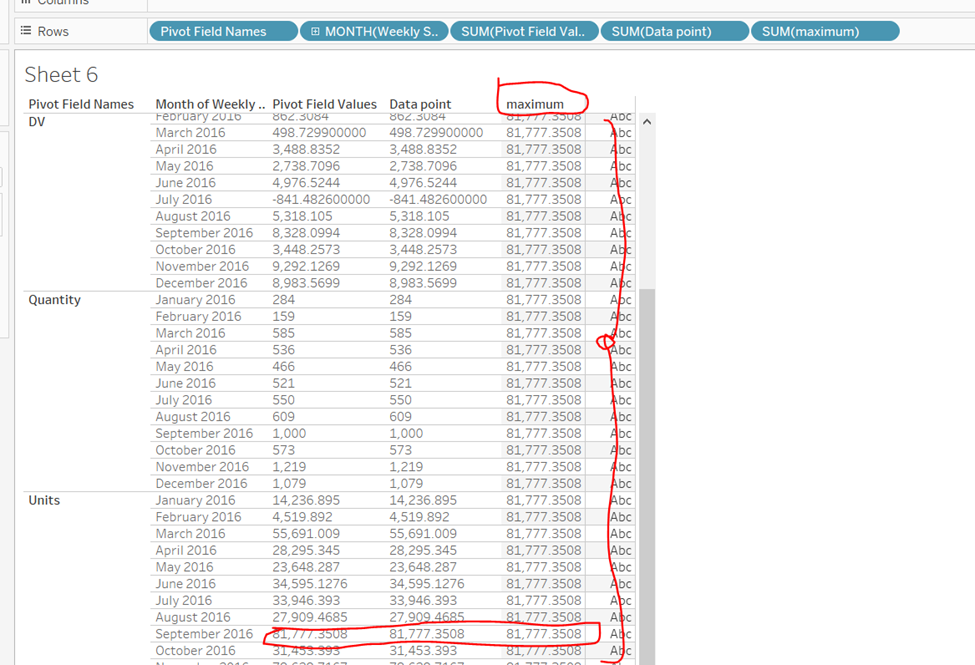Select the DV row group label

(x=37, y=122)
